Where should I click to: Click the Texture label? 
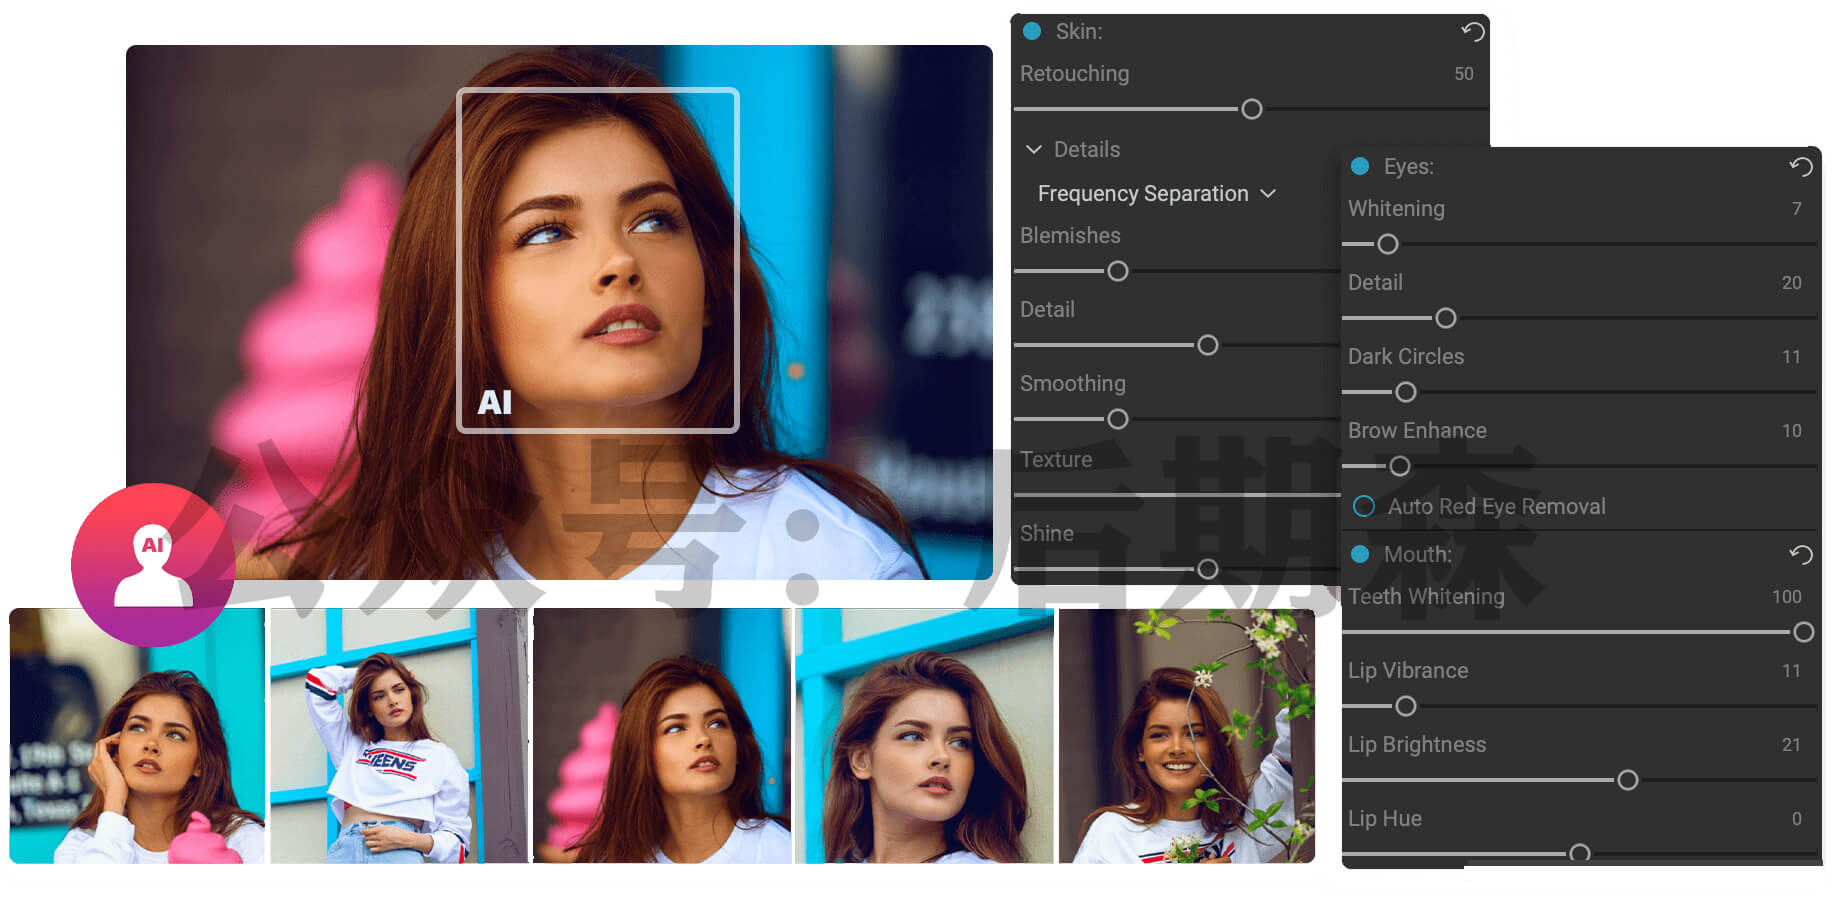coord(1056,460)
